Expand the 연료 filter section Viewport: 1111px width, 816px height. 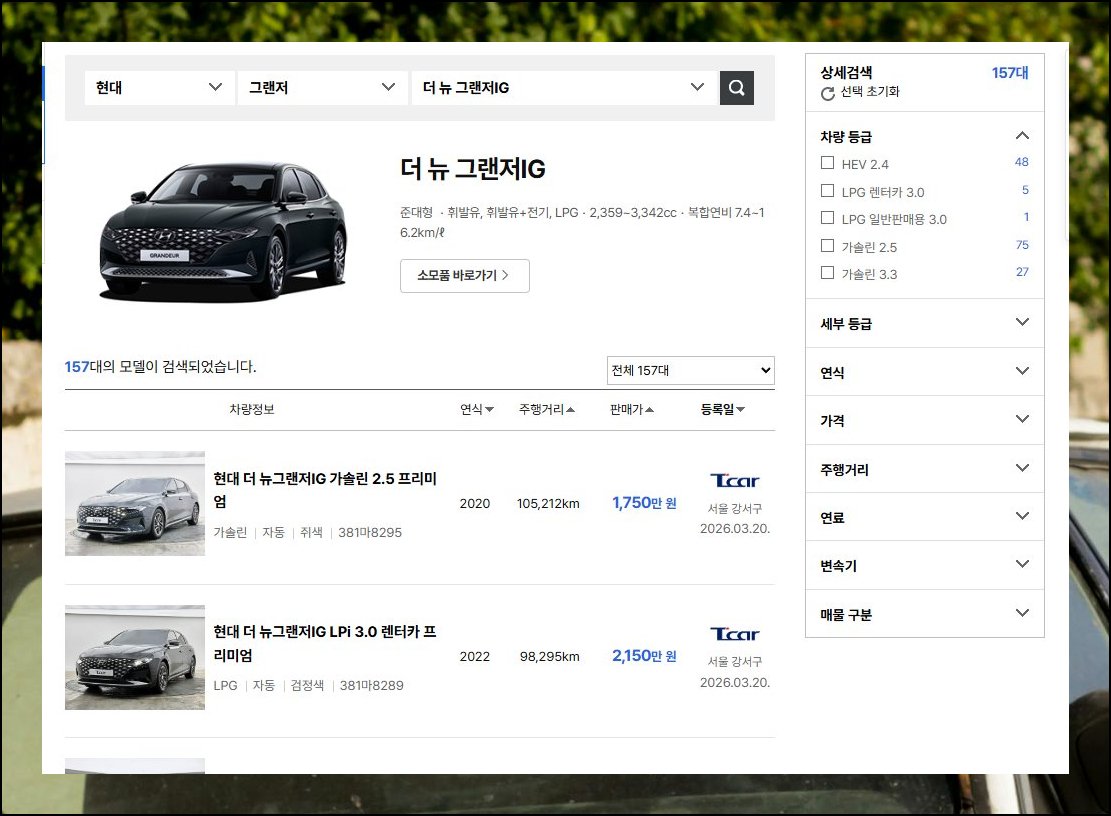coord(925,517)
